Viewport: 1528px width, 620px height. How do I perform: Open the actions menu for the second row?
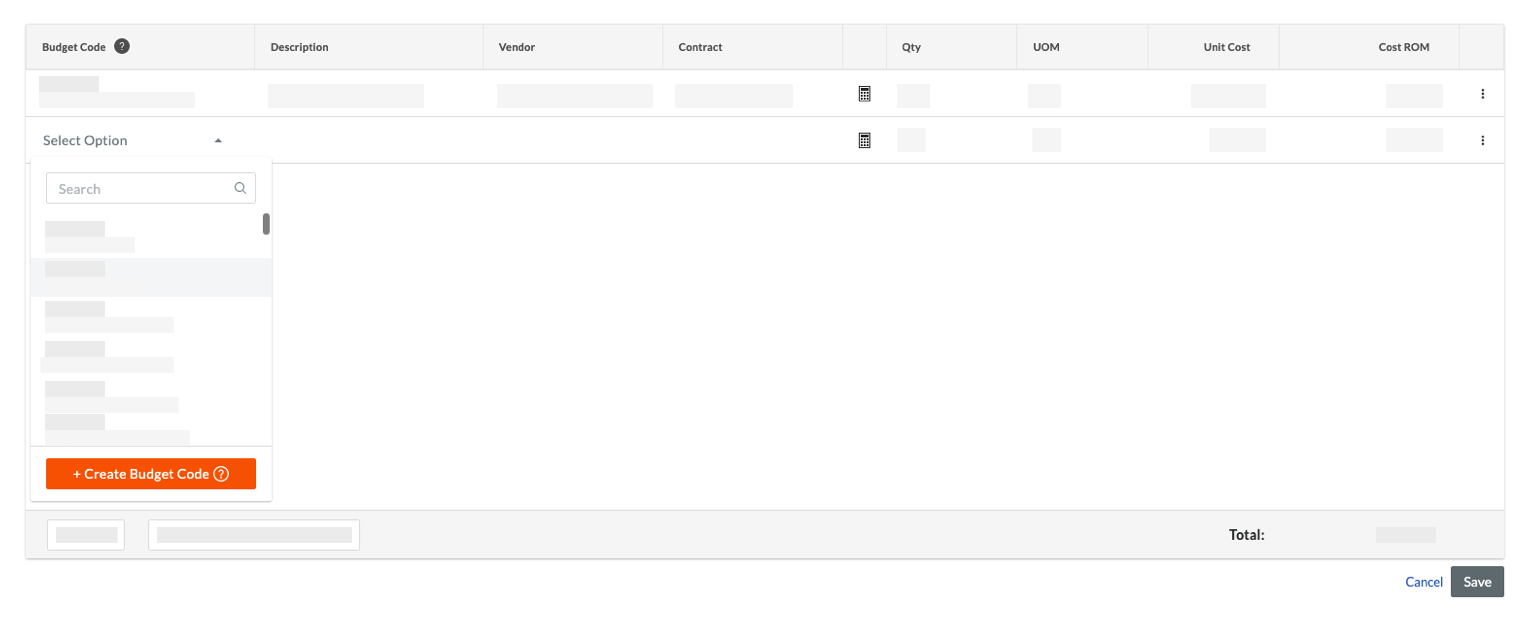tap(1482, 140)
